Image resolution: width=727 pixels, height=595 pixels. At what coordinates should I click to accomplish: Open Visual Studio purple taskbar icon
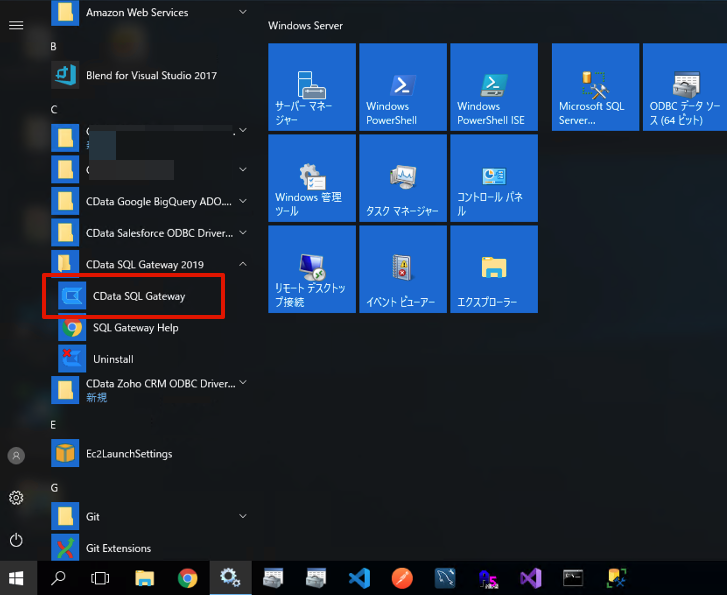coord(531,578)
